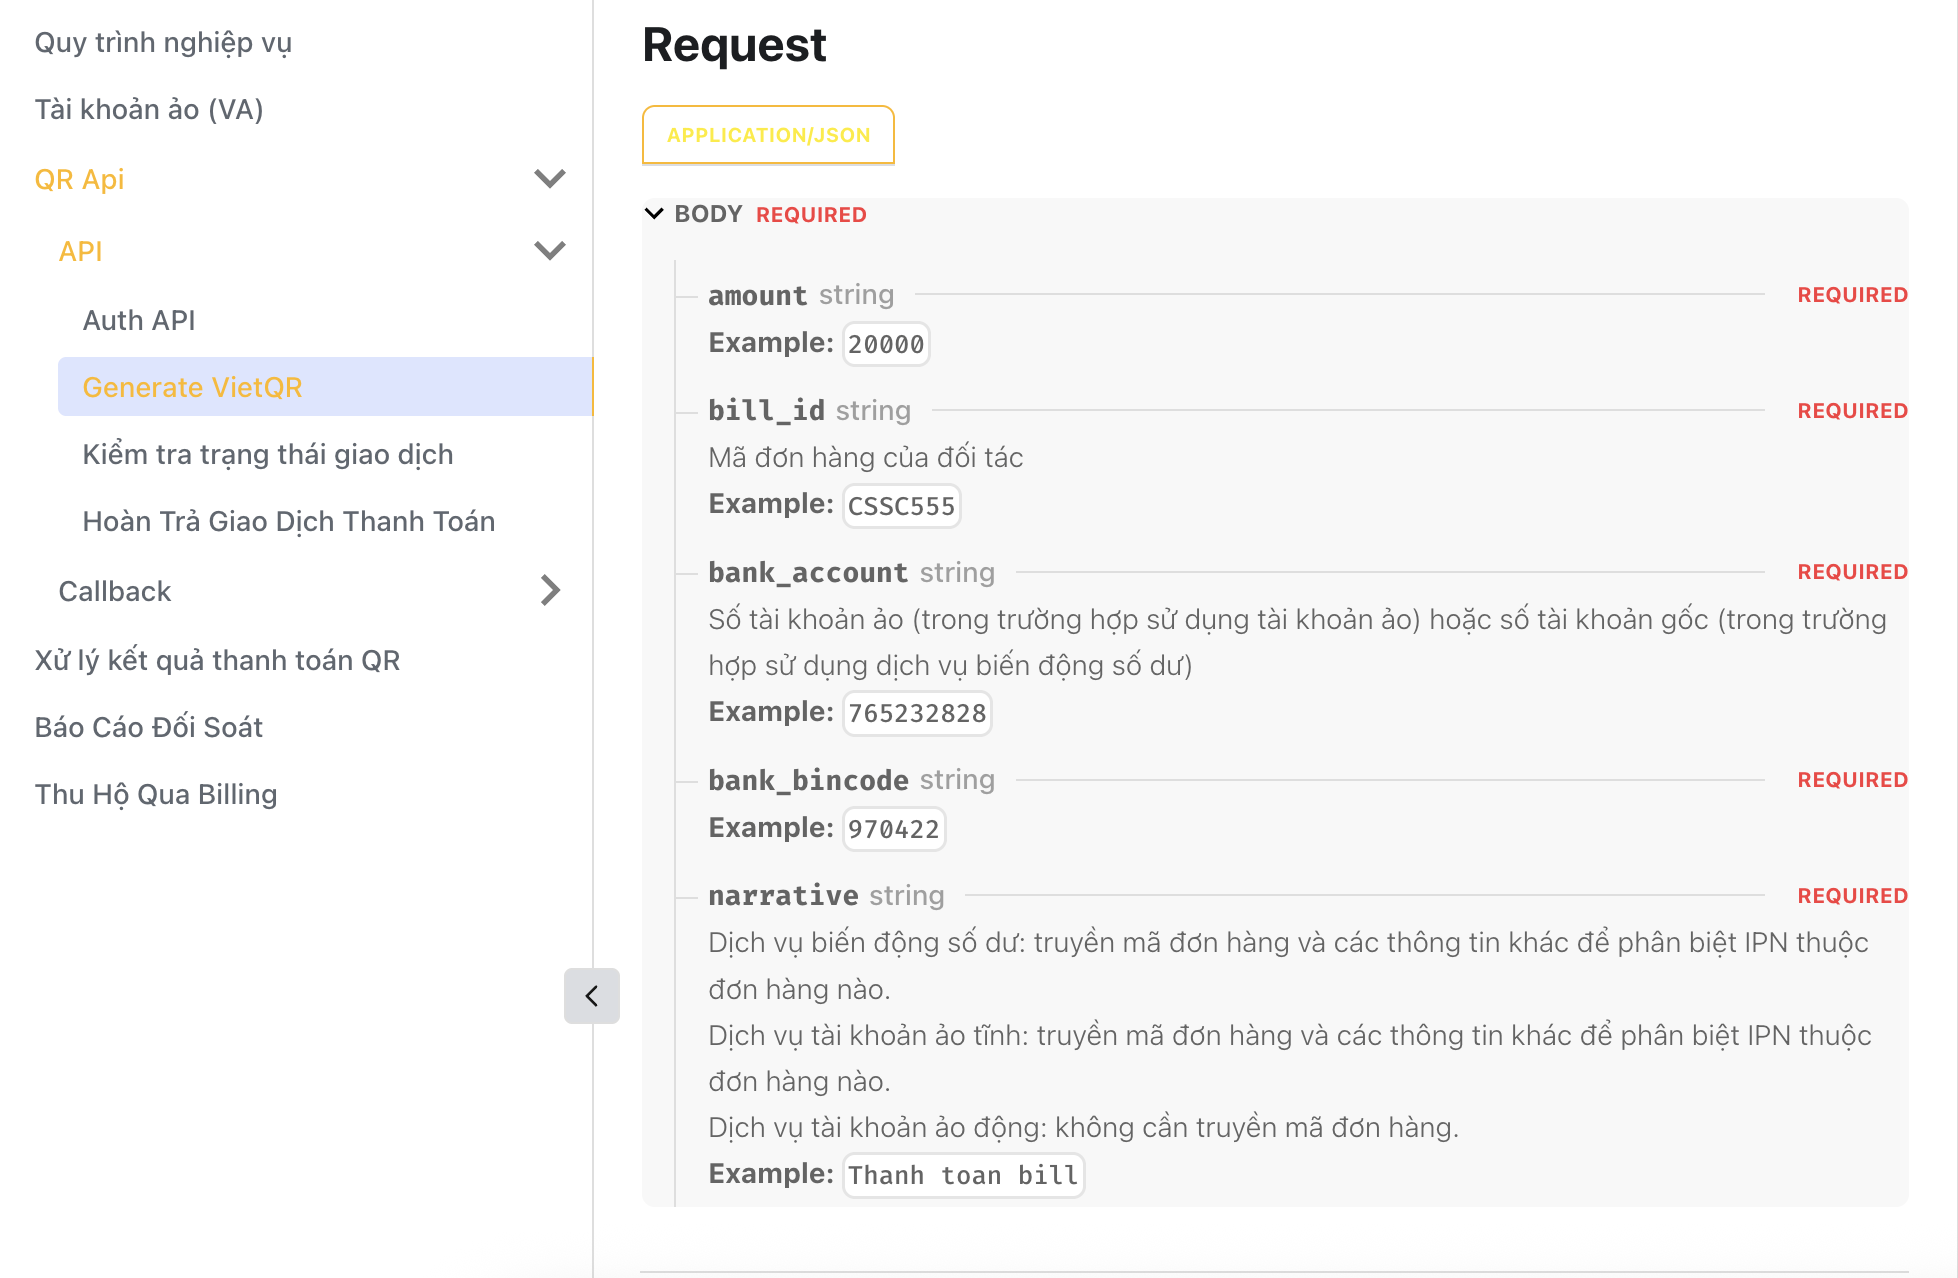
Task: Collapse the API submenu chevron
Action: [549, 250]
